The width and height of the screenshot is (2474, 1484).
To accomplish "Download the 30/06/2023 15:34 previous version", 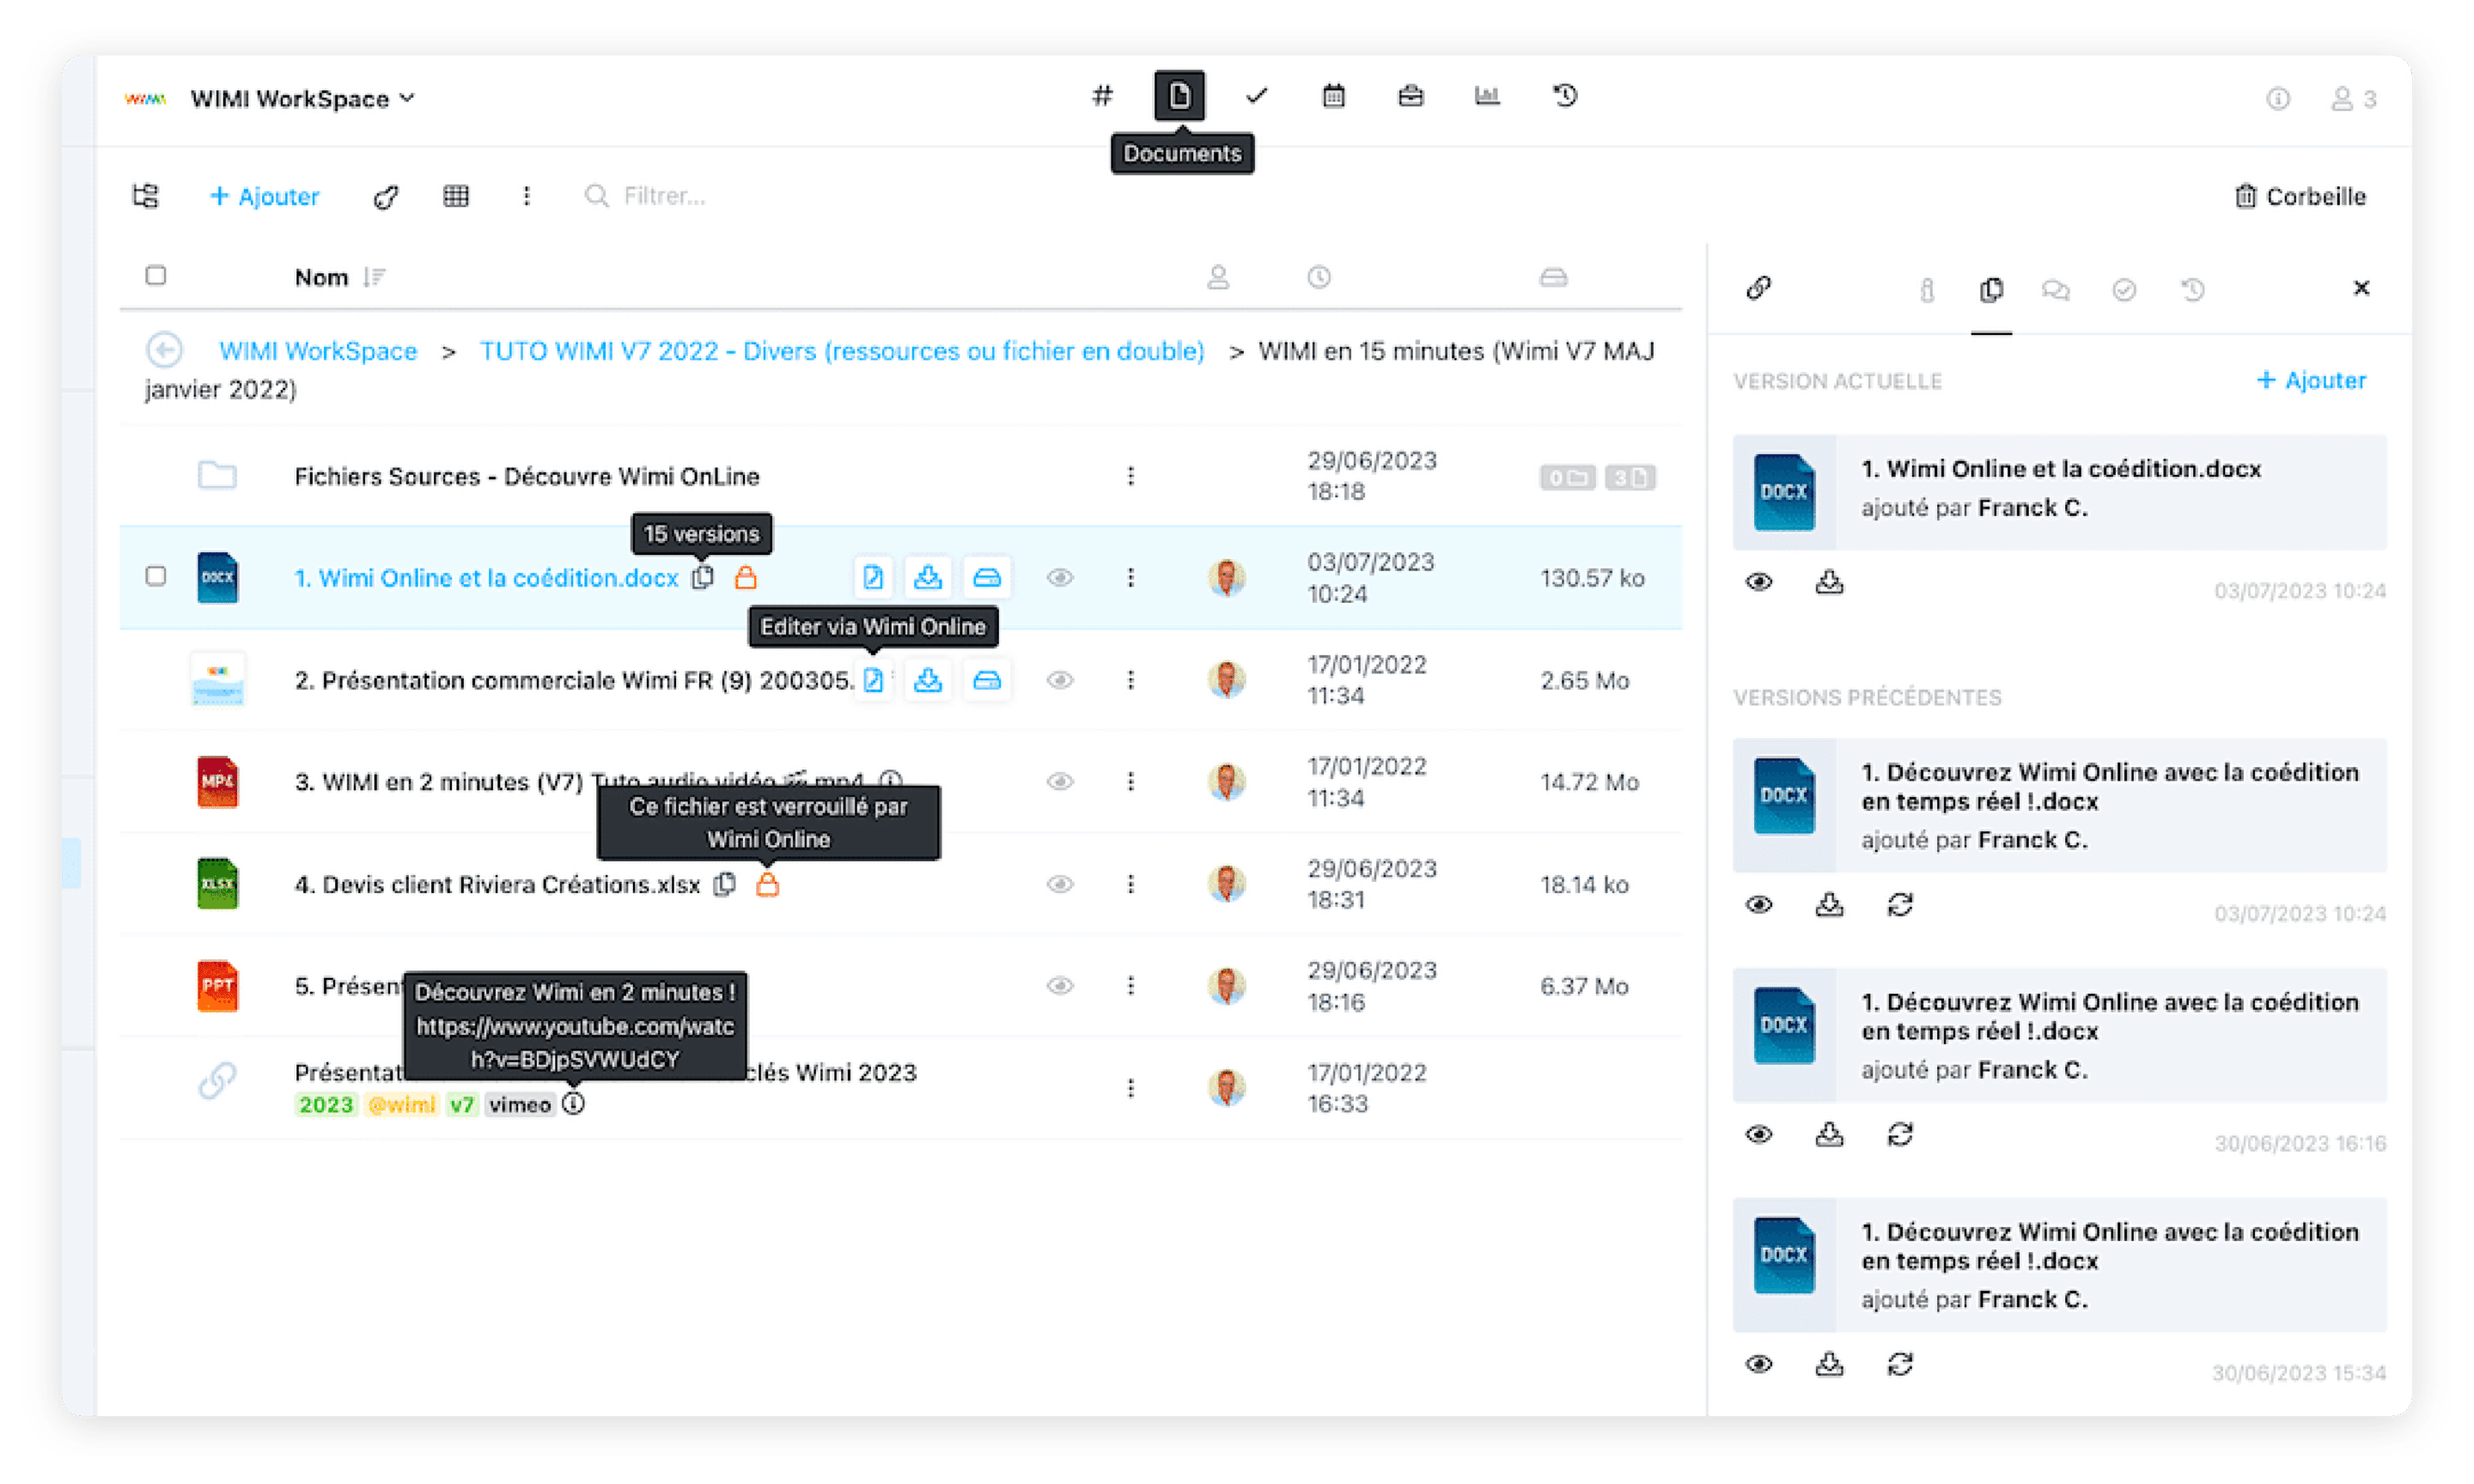I will pyautogui.click(x=1829, y=1365).
